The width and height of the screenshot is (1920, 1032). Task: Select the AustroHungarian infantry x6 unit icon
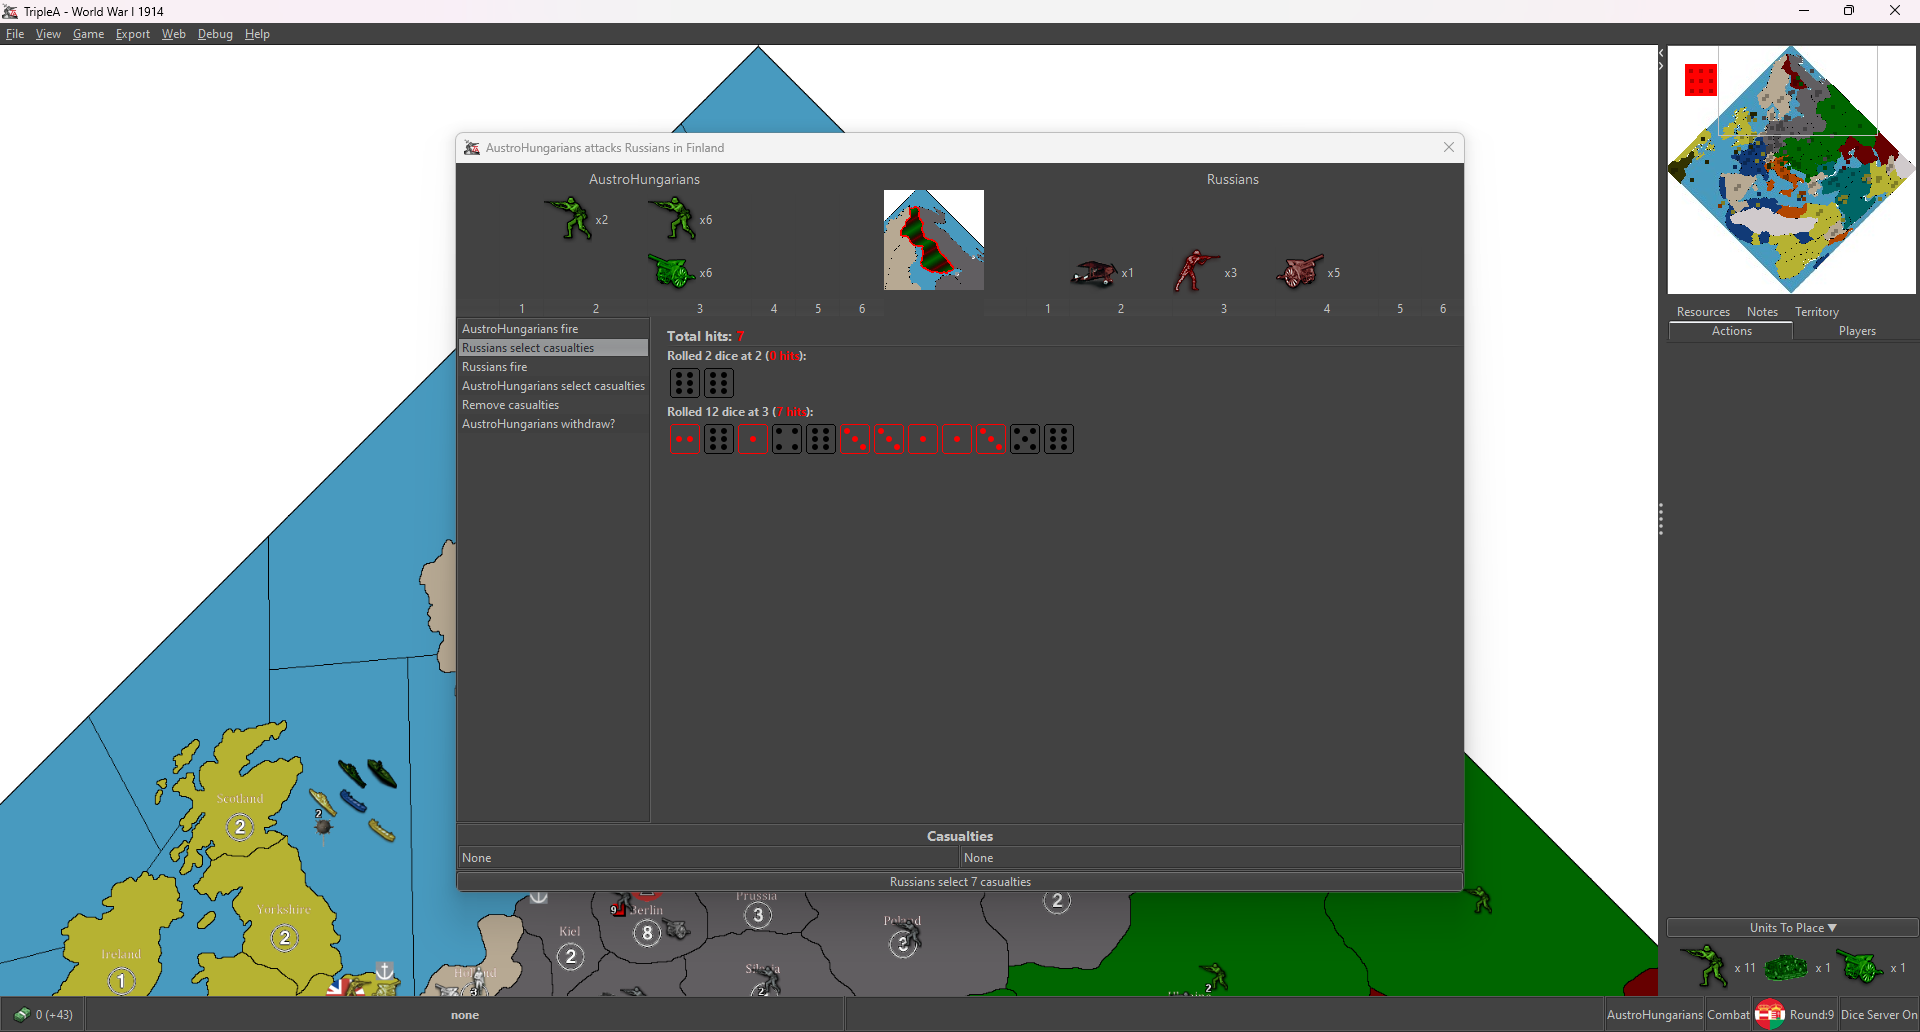coord(672,218)
